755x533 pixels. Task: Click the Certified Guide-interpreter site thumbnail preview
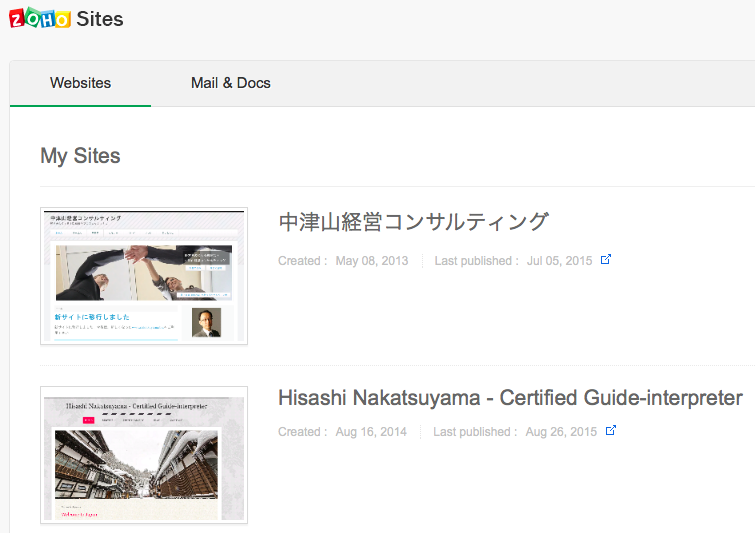(144, 455)
